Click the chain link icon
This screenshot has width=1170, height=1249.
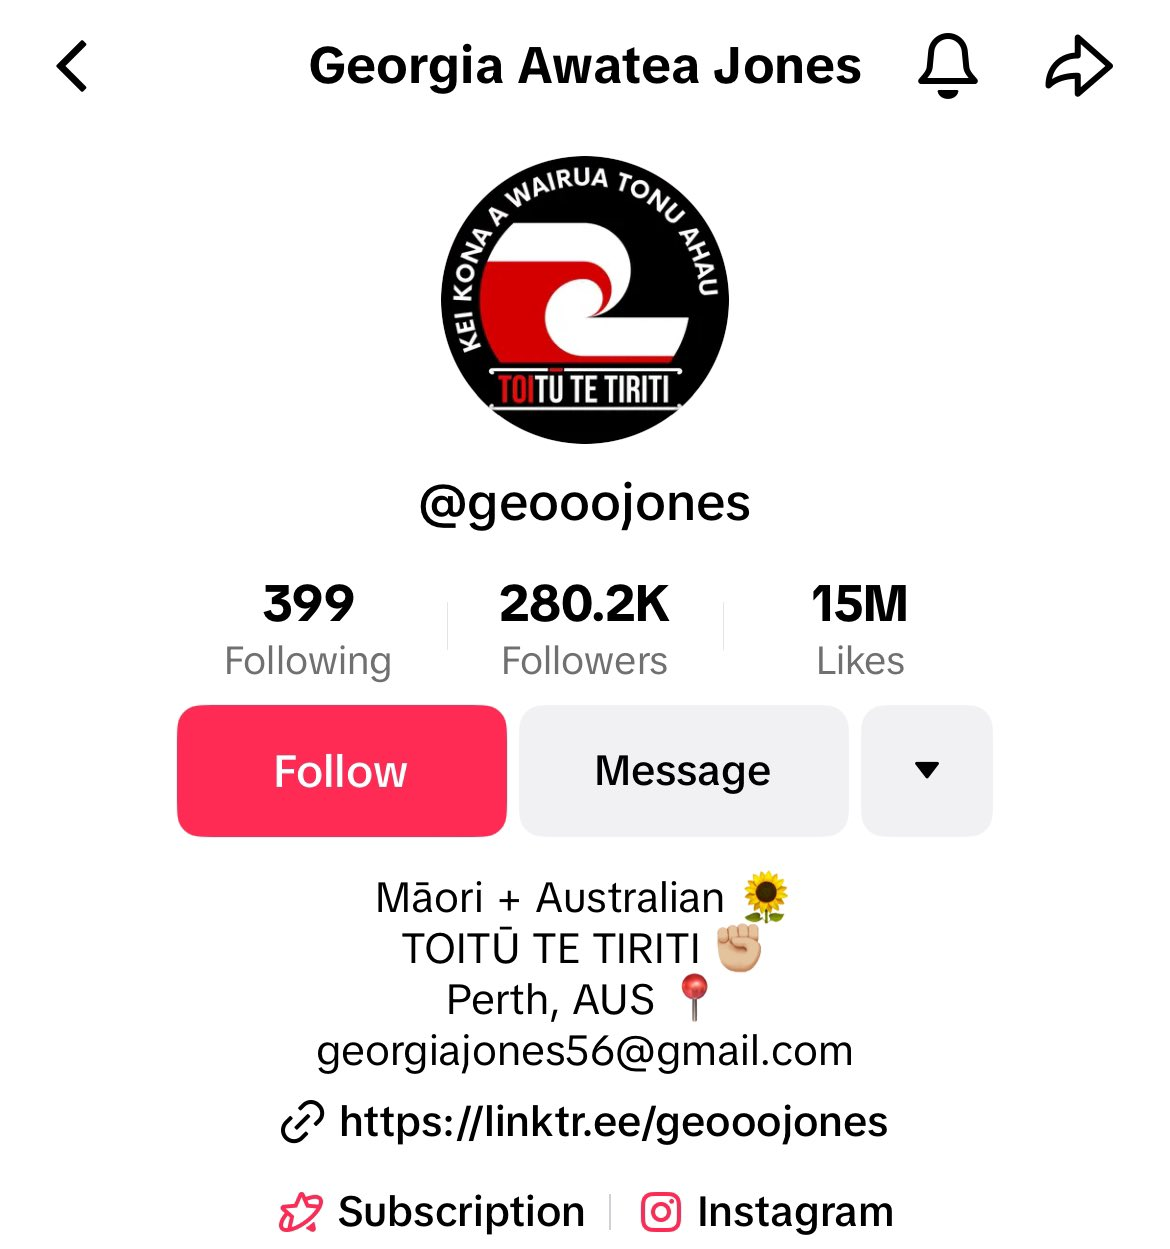click(303, 1122)
